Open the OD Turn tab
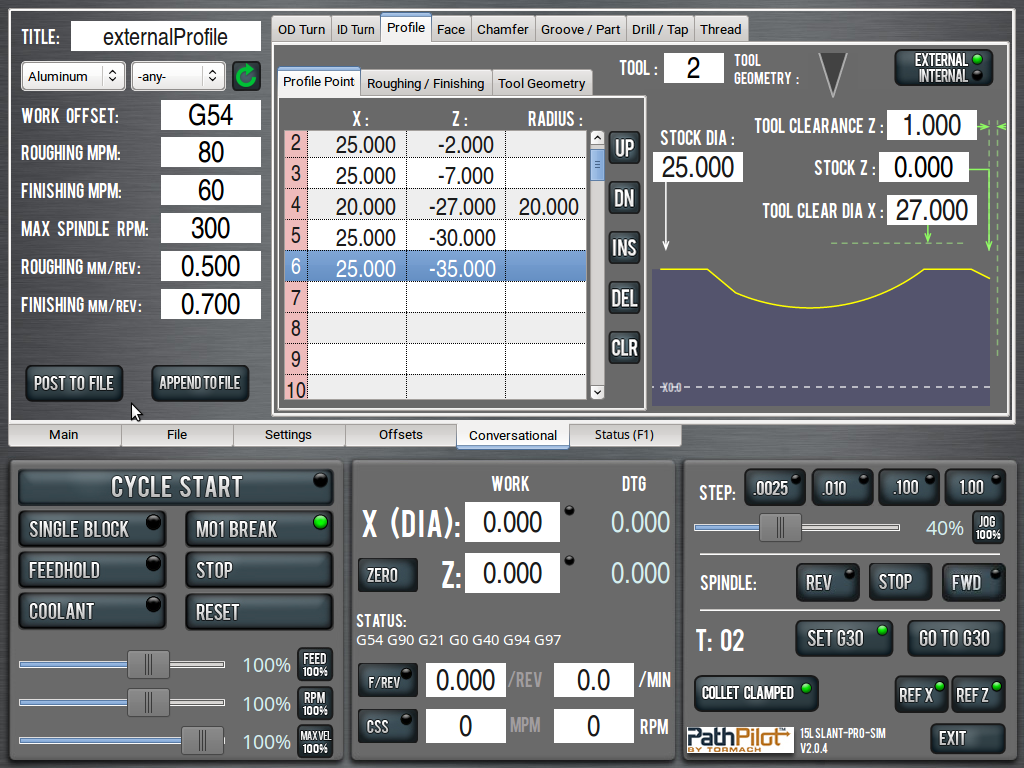The height and width of the screenshot is (768, 1024). click(301, 29)
